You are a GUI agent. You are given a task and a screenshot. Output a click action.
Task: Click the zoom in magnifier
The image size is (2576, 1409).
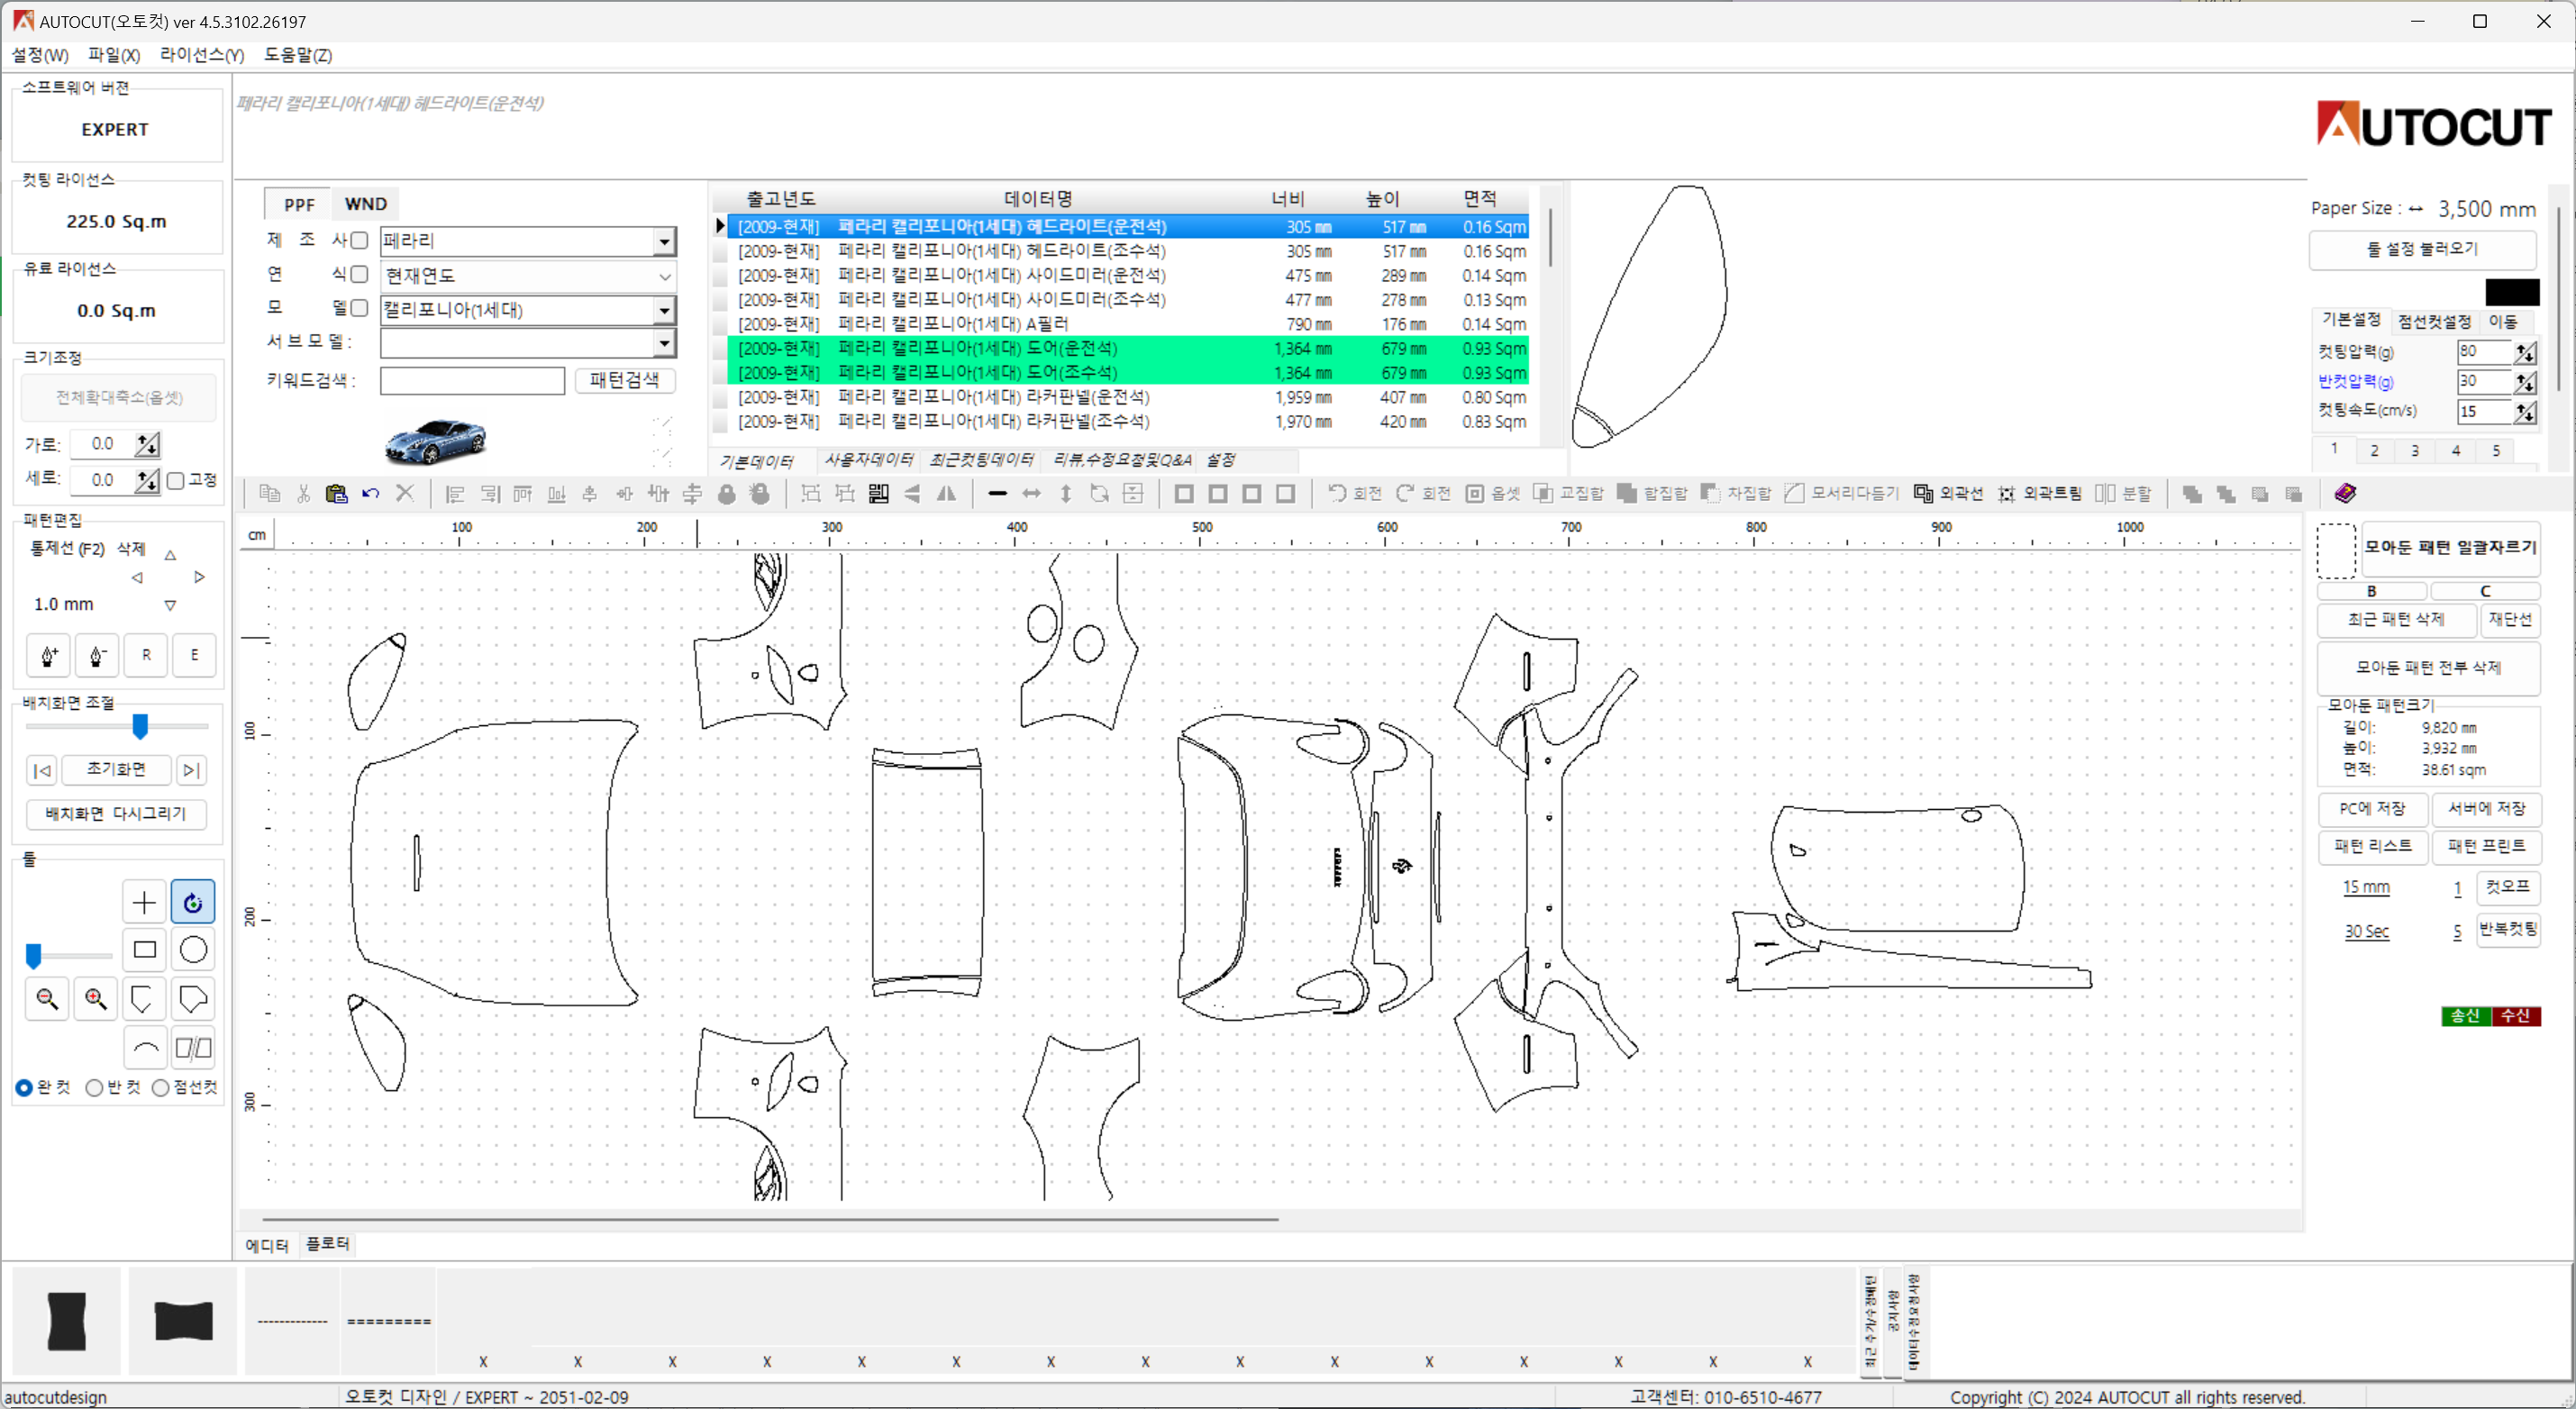pyautogui.click(x=96, y=998)
